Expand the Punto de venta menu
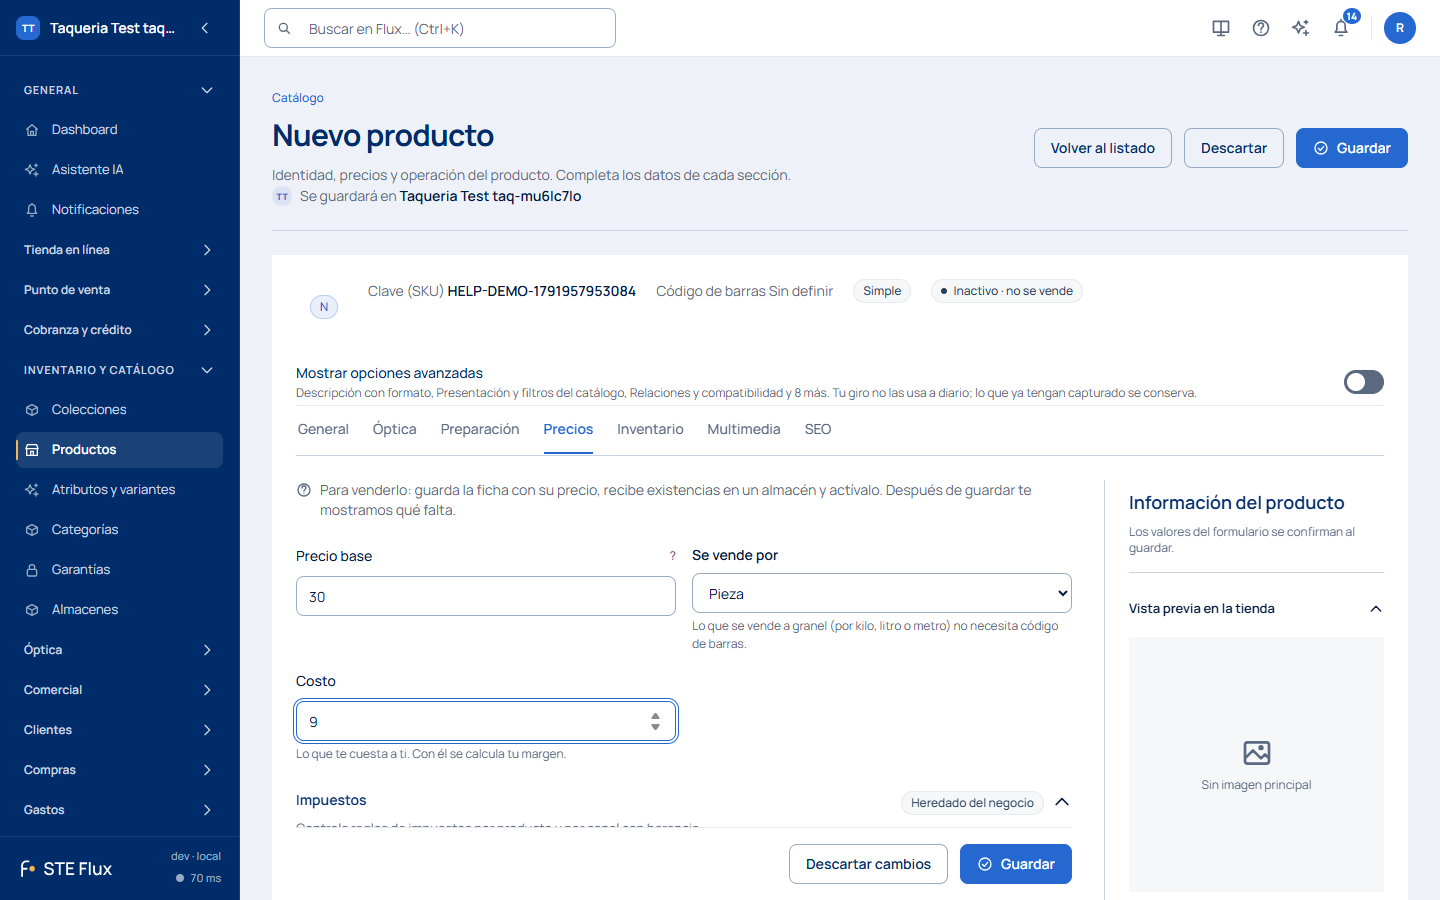1440x900 pixels. 119,290
